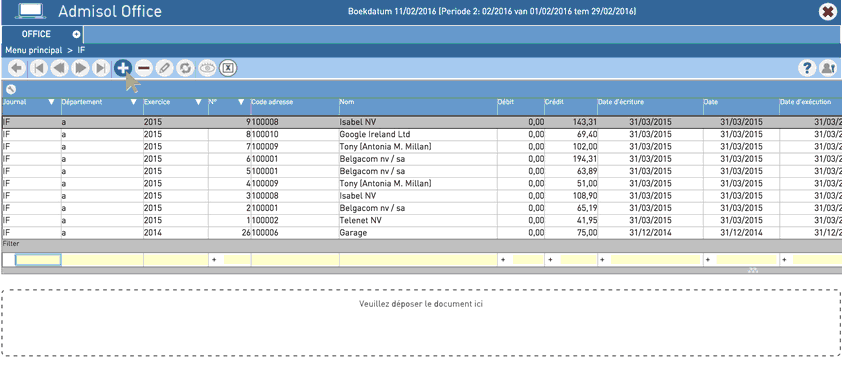Click the document drop zone area
Screen dimensions: 842x373
[421, 323]
